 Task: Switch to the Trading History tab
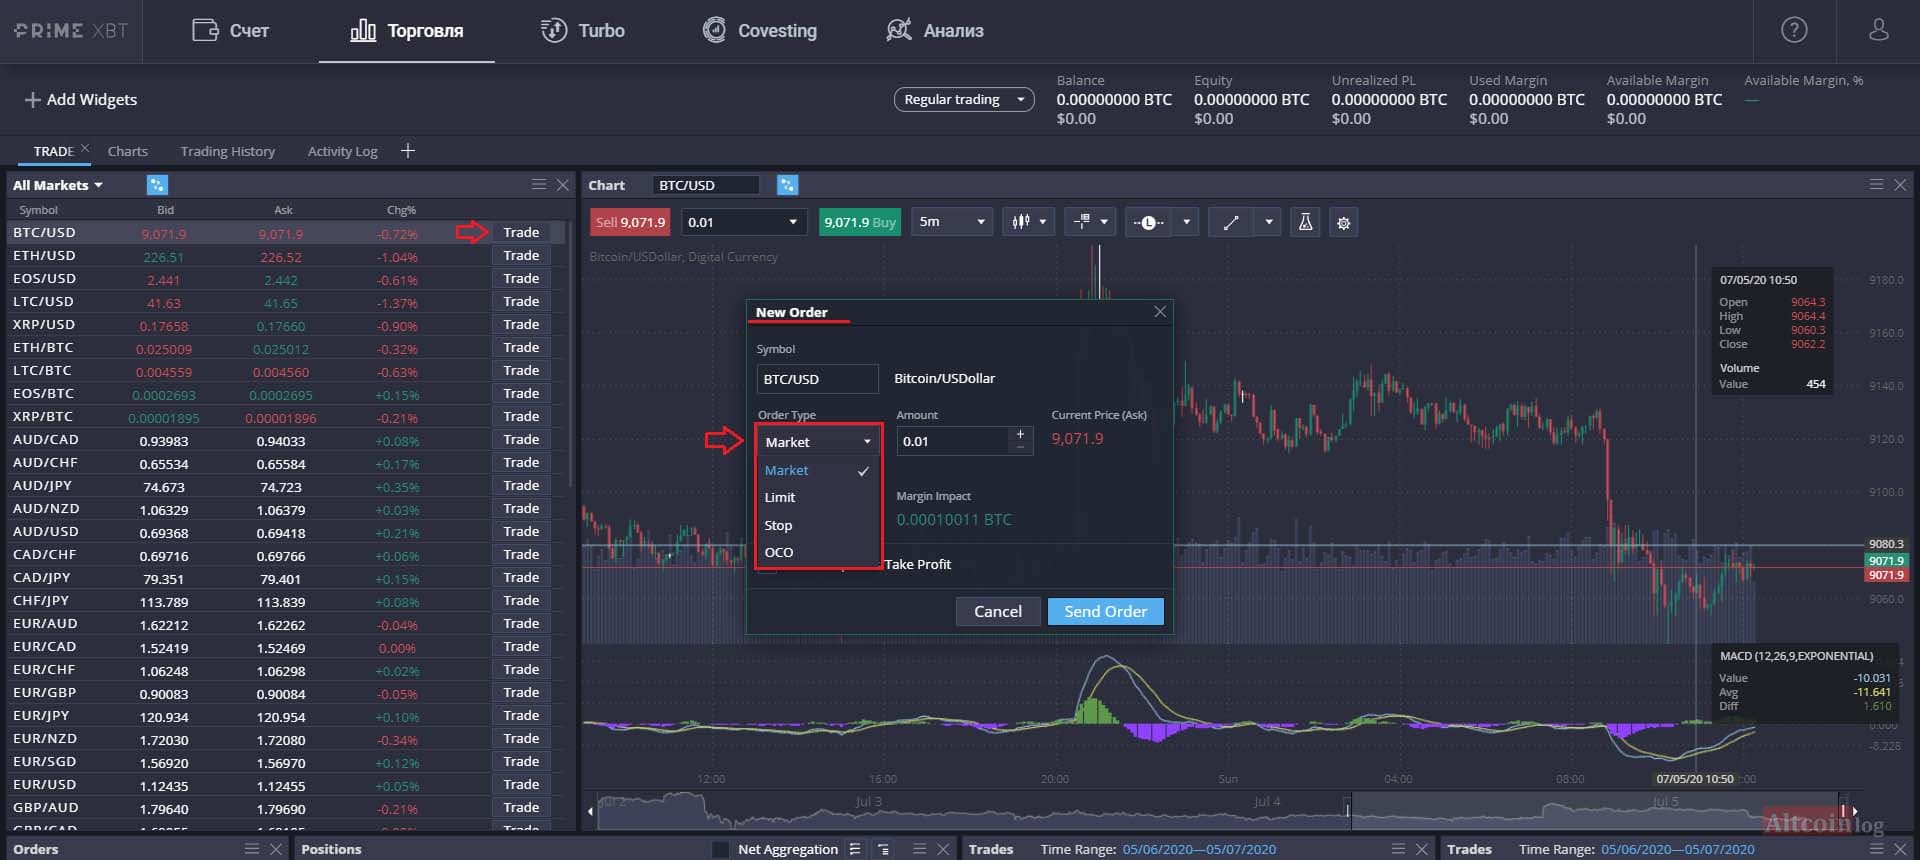(227, 151)
